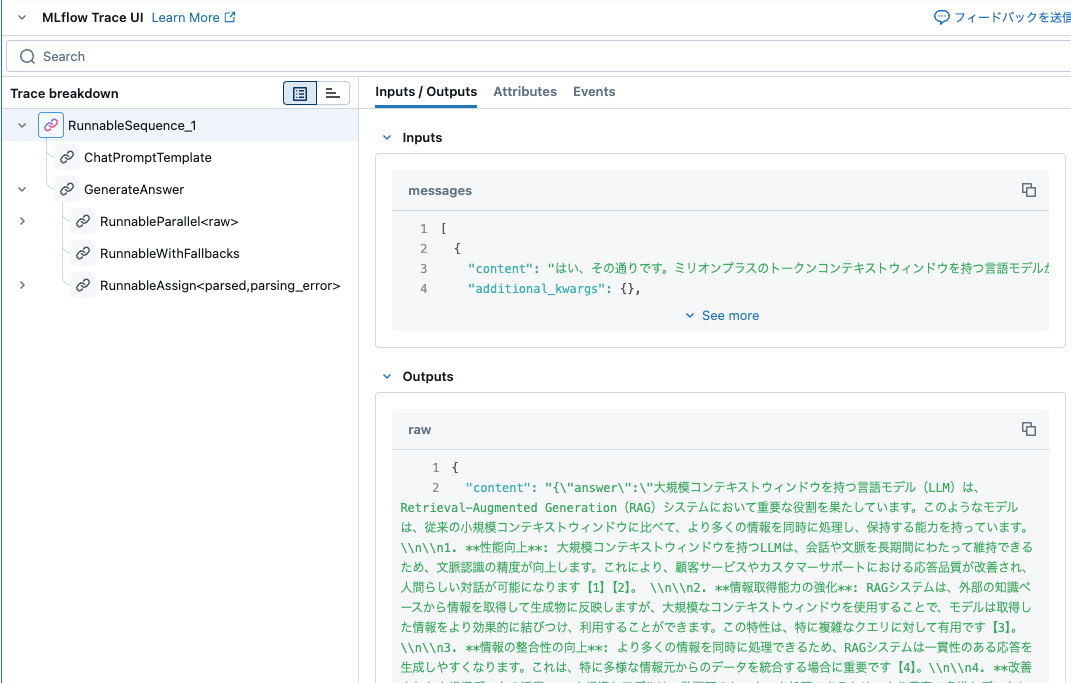Send feedback via フィードバックを送信 link
This screenshot has height=683, width=1071.
tap(1012, 18)
